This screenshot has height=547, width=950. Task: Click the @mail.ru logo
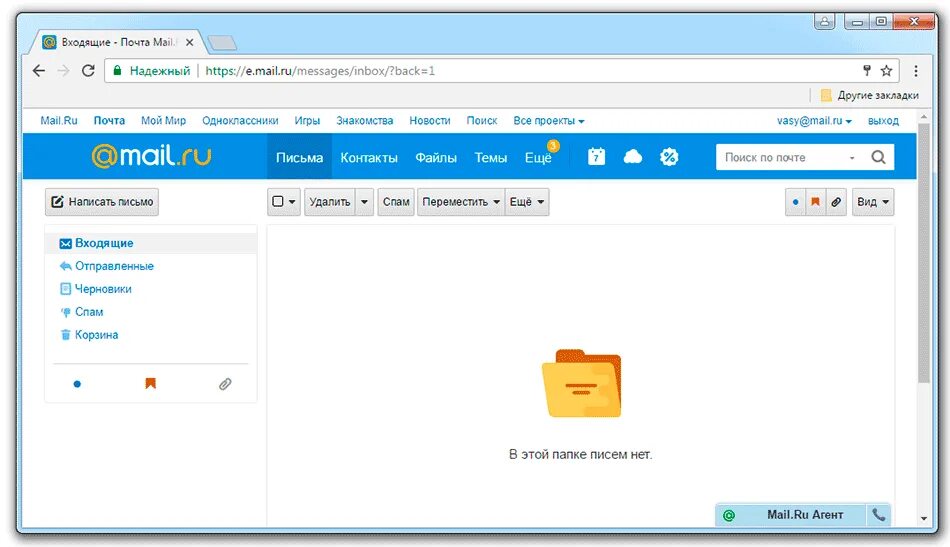coord(151,156)
